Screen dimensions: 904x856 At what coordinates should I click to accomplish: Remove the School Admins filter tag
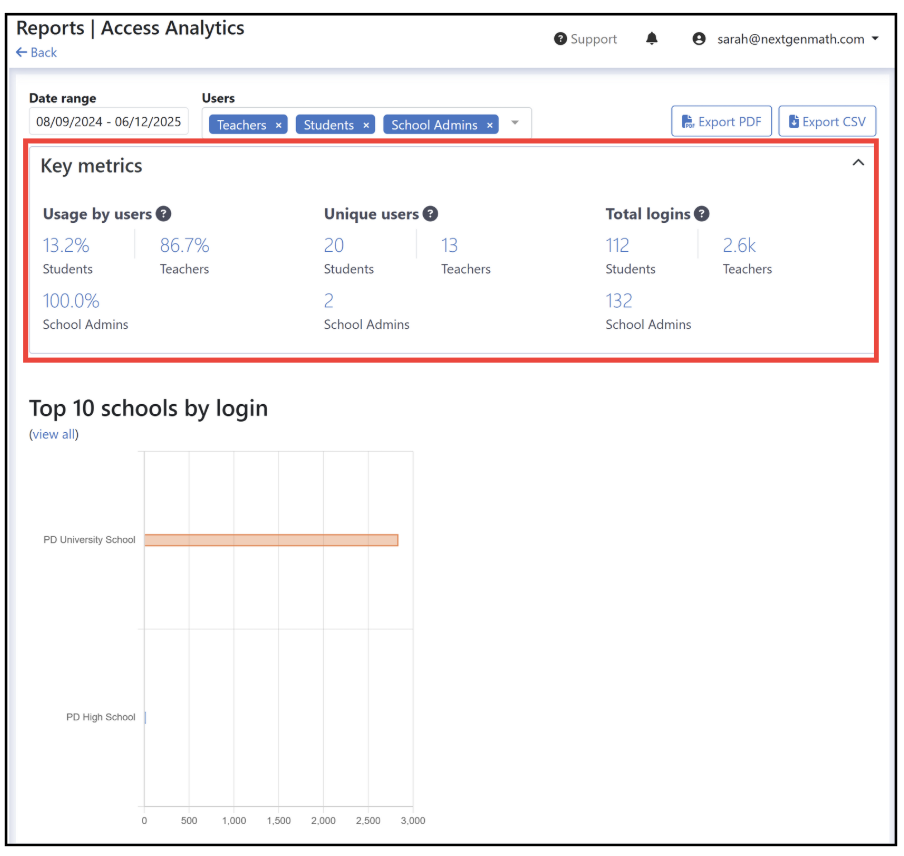pyautogui.click(x=489, y=125)
